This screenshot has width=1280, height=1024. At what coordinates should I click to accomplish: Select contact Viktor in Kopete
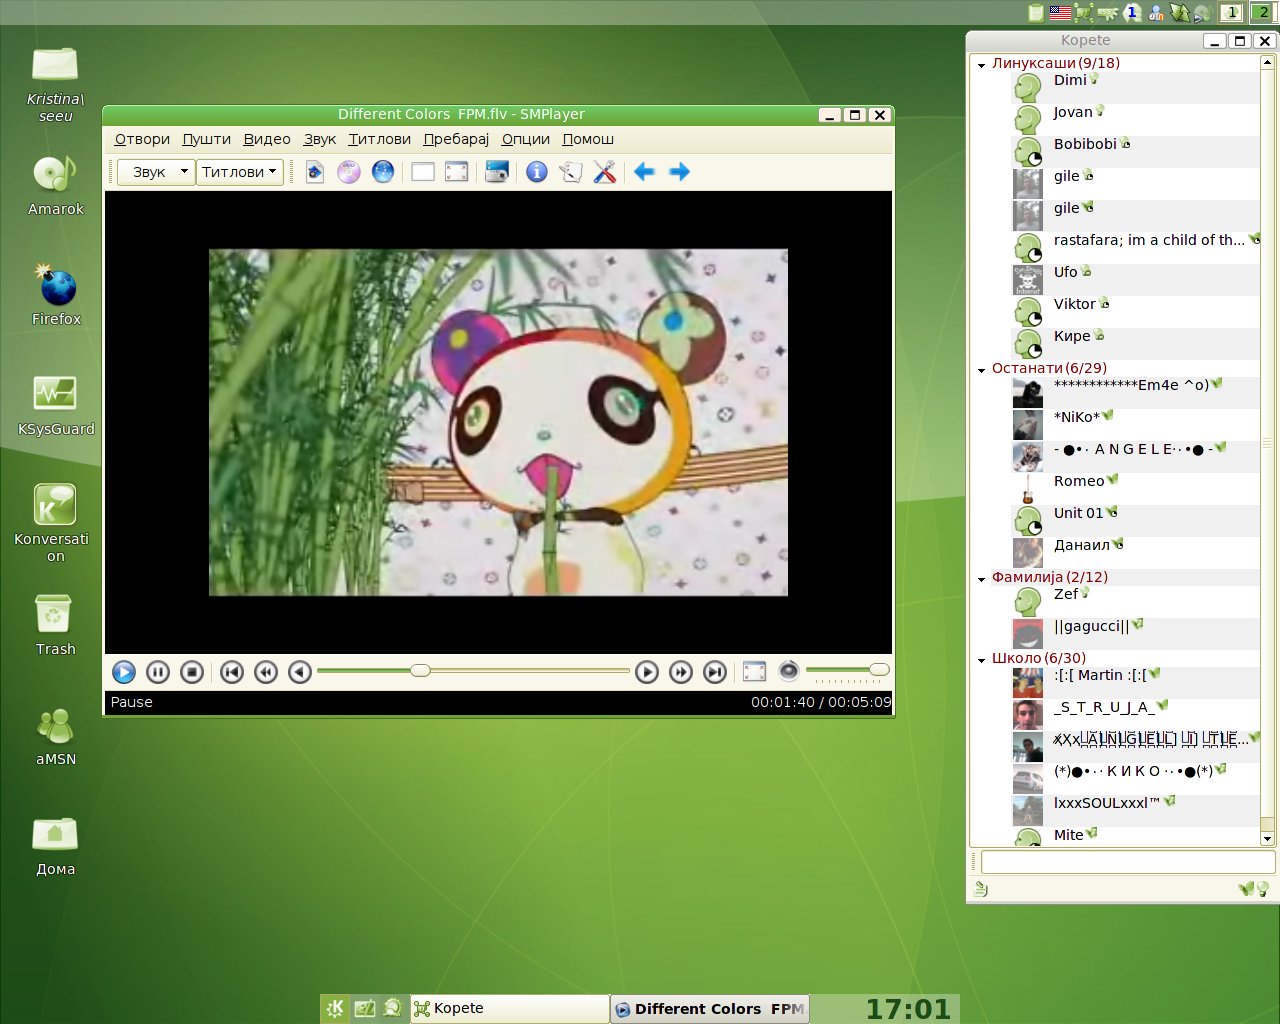pyautogui.click(x=1135, y=310)
